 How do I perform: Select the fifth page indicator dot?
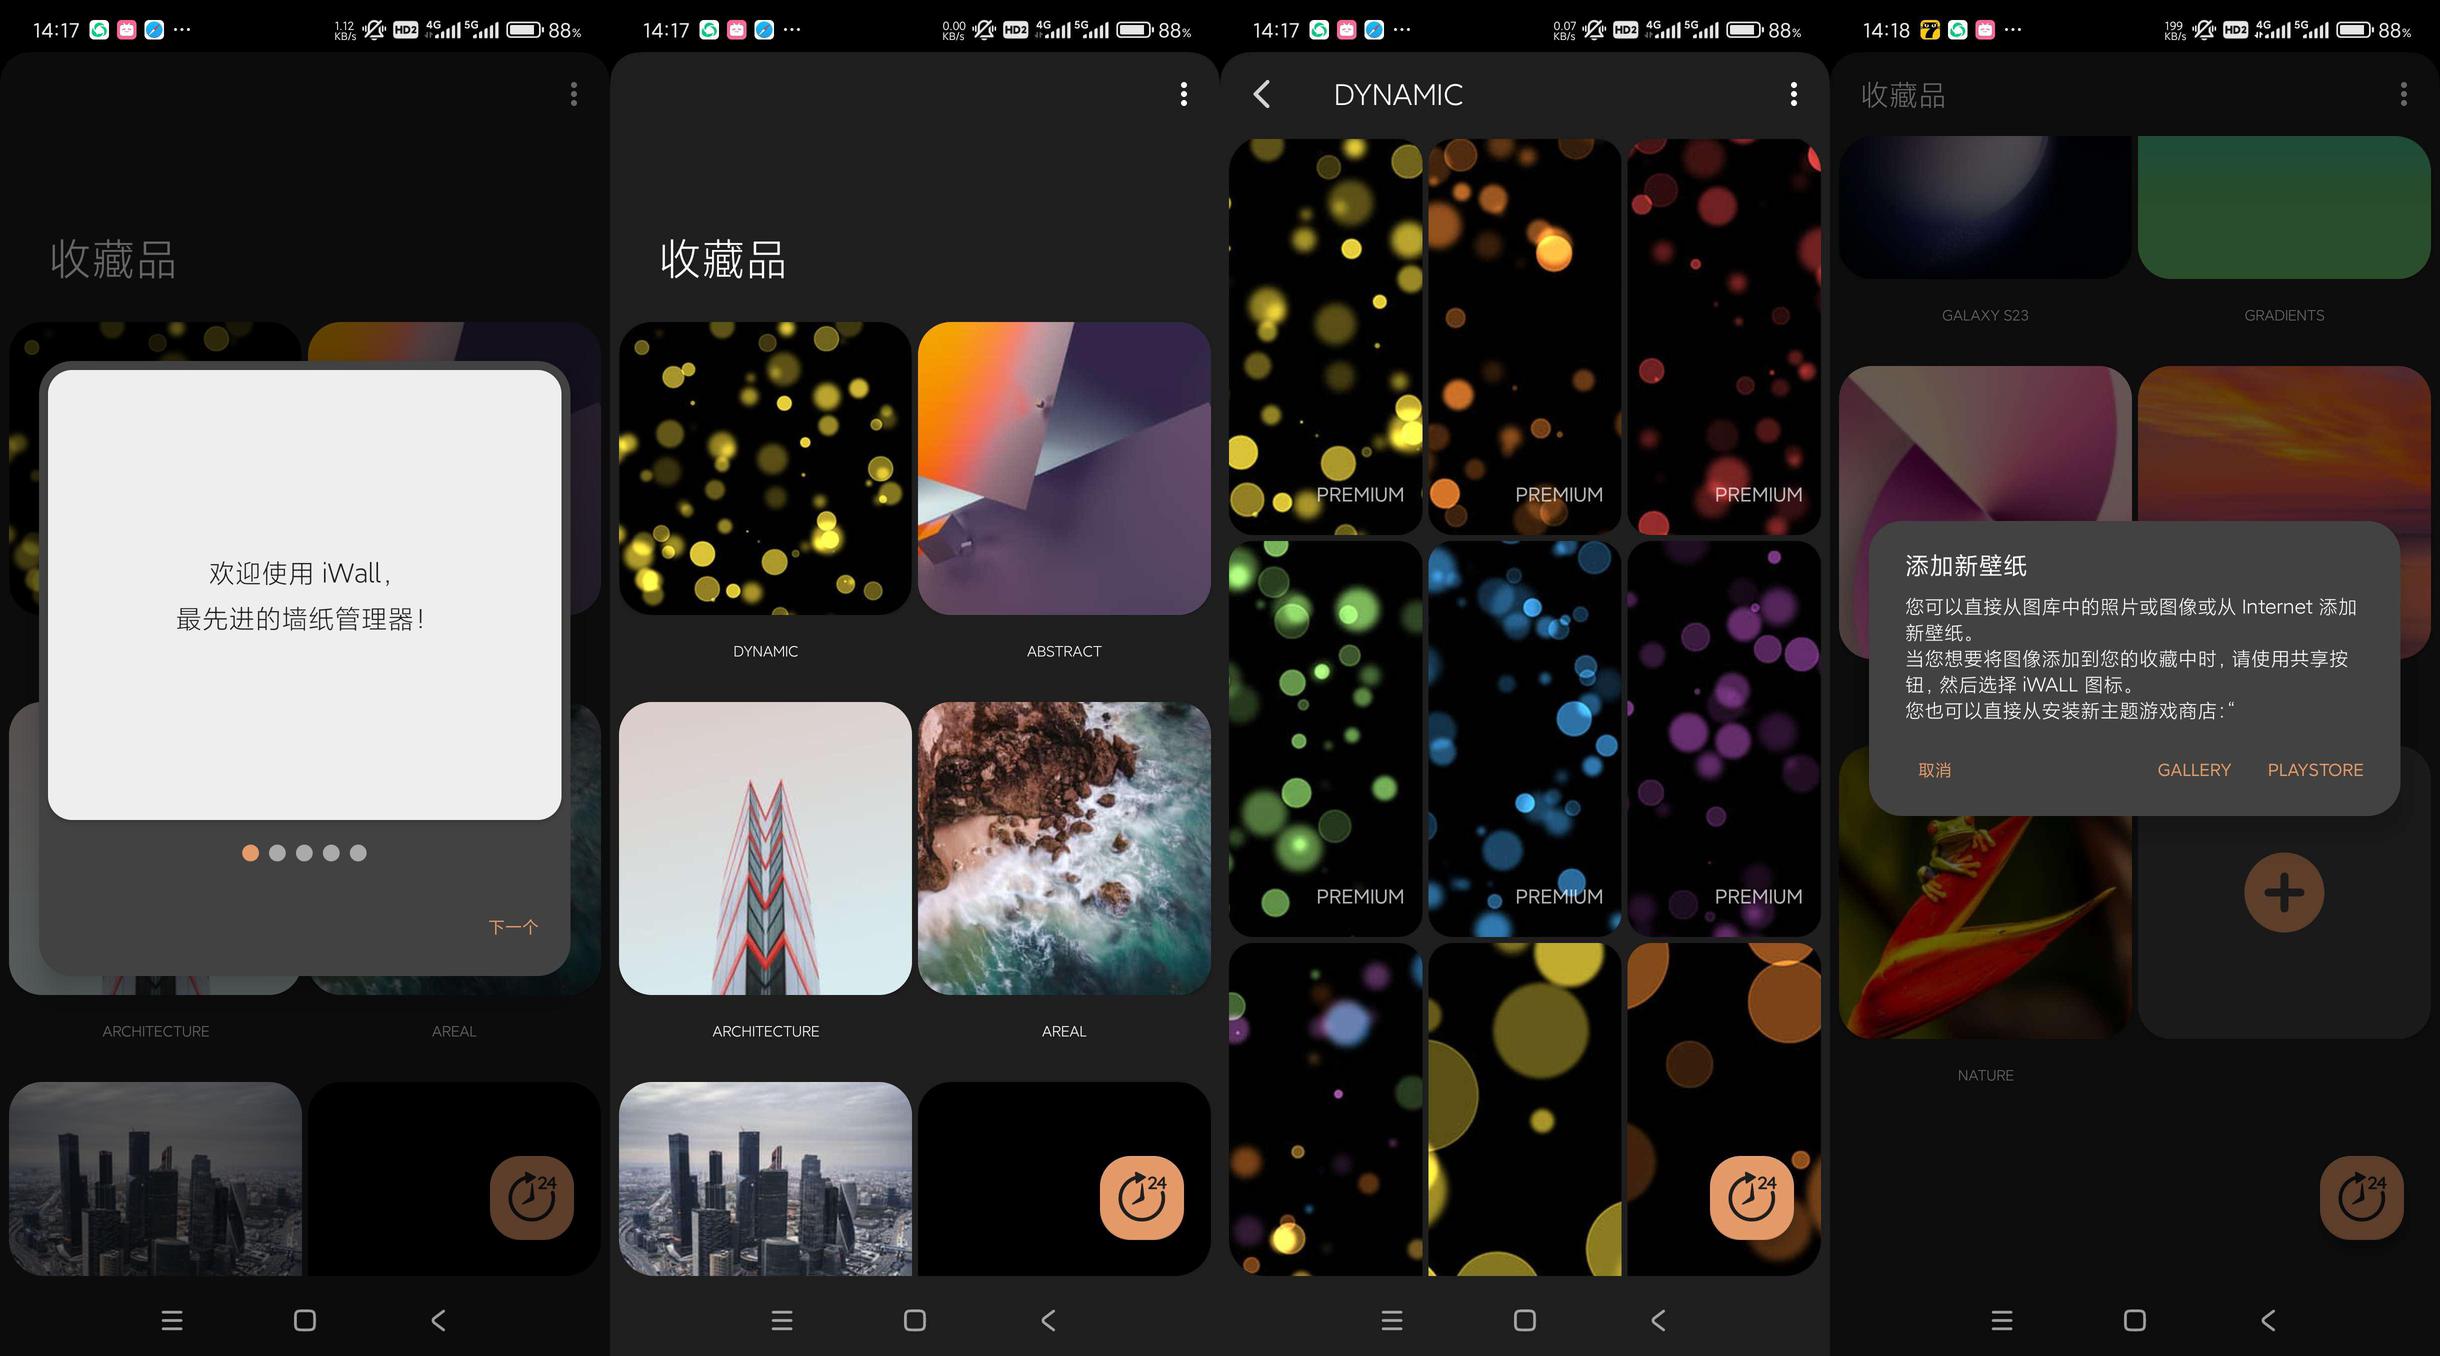pos(358,853)
